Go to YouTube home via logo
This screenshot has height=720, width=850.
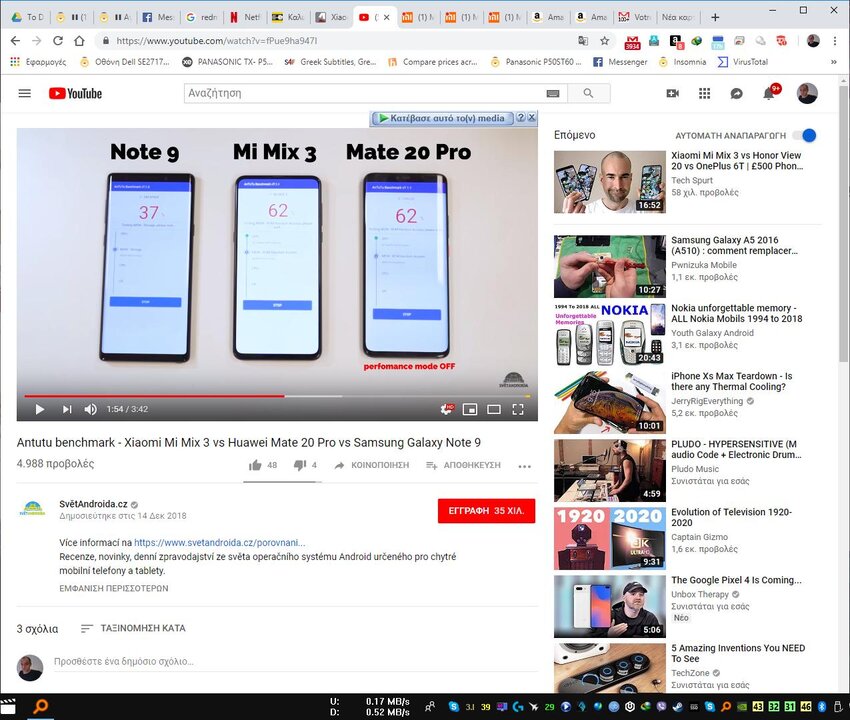click(75, 93)
